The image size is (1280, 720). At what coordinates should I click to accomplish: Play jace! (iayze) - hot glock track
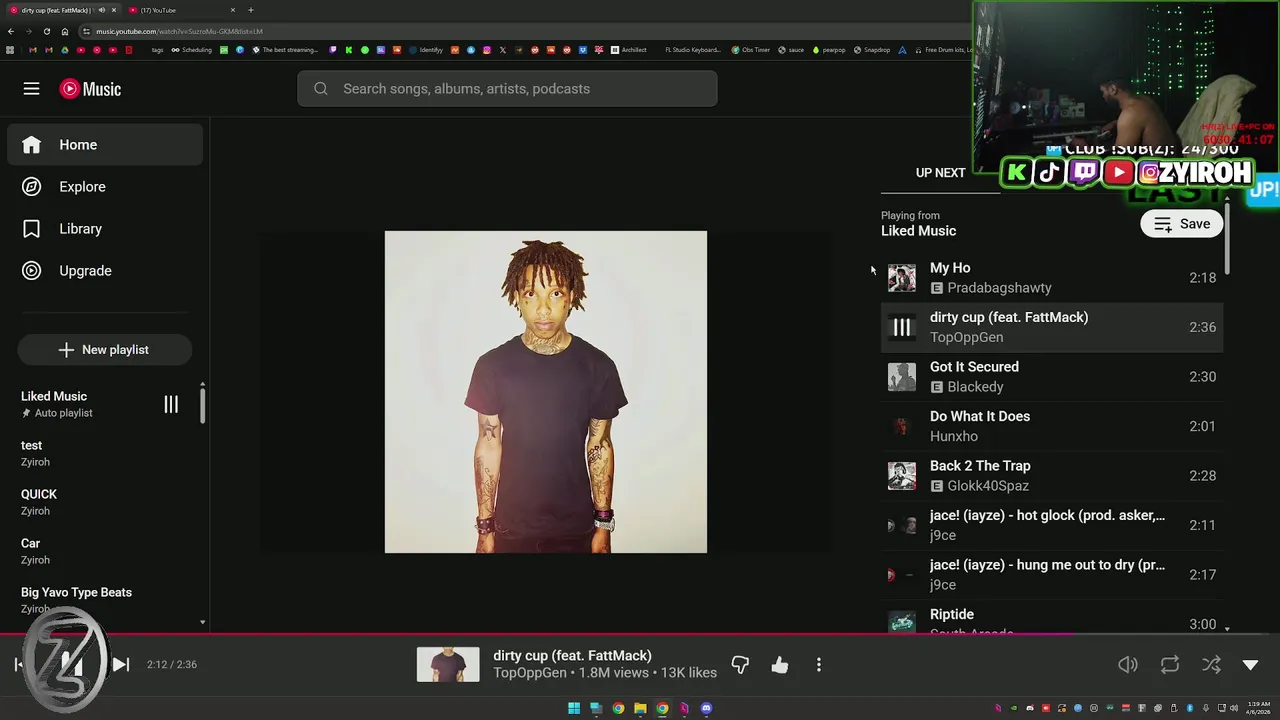1052,525
